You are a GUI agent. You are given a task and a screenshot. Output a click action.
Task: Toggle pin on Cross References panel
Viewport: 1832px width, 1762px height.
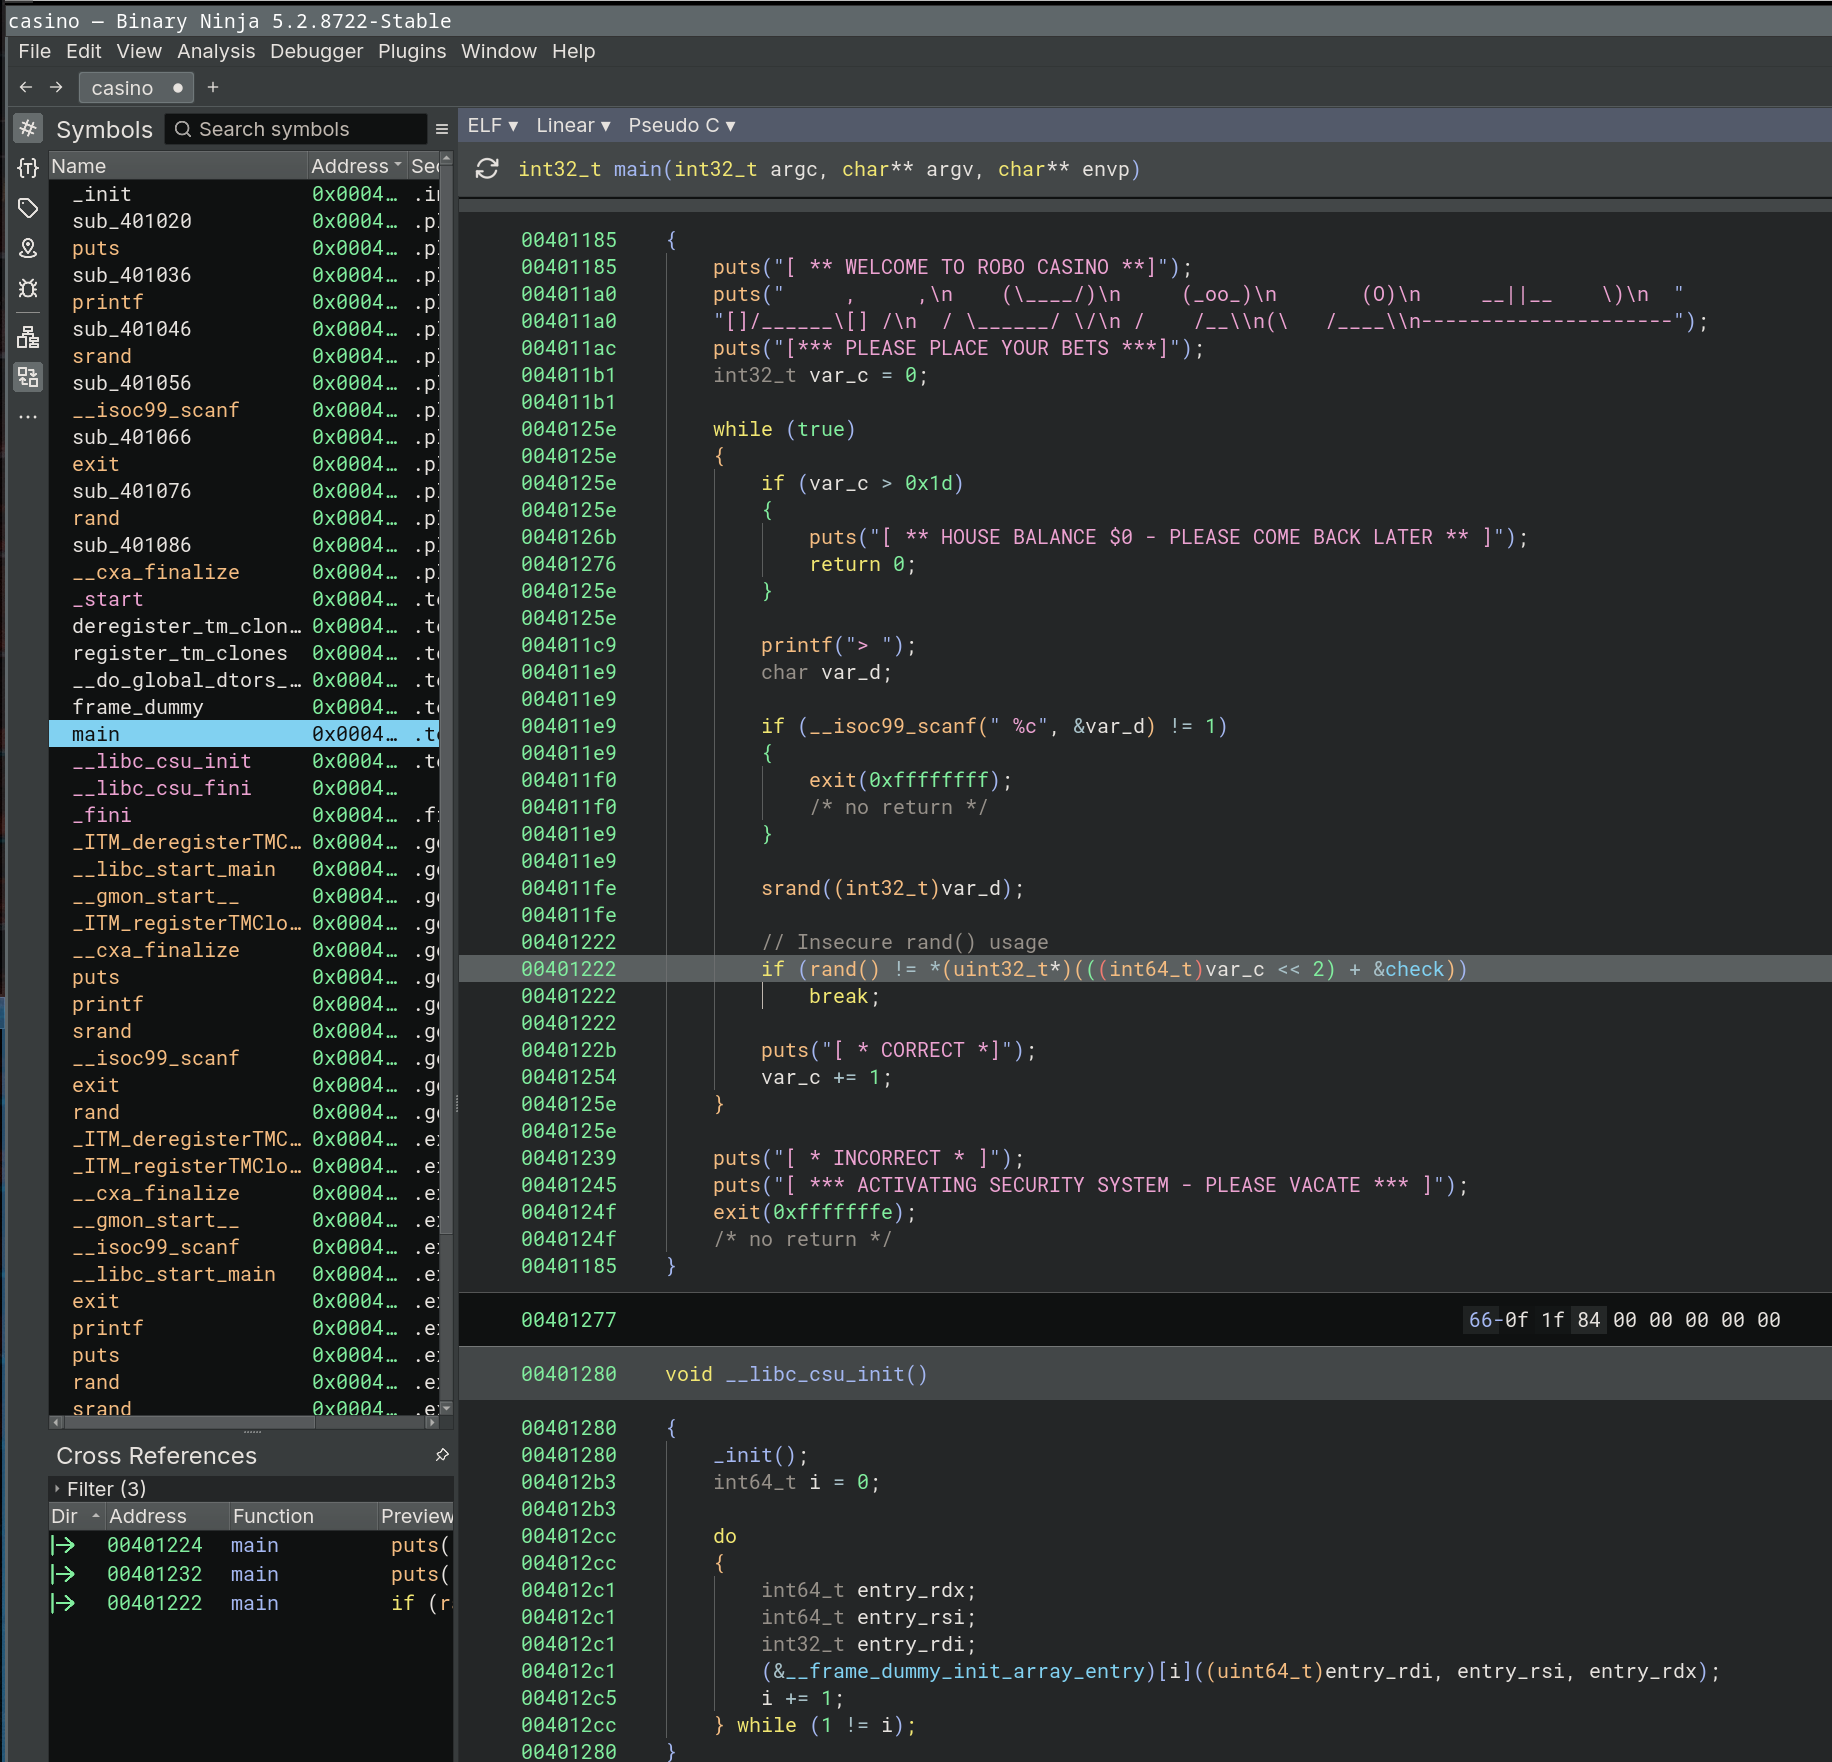[442, 1455]
